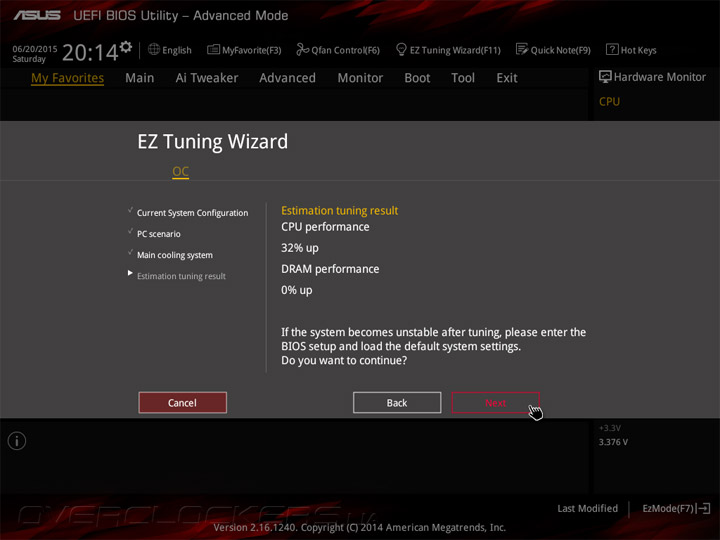Image resolution: width=720 pixels, height=540 pixels.
Task: Select the Exit tab
Action: click(x=507, y=78)
